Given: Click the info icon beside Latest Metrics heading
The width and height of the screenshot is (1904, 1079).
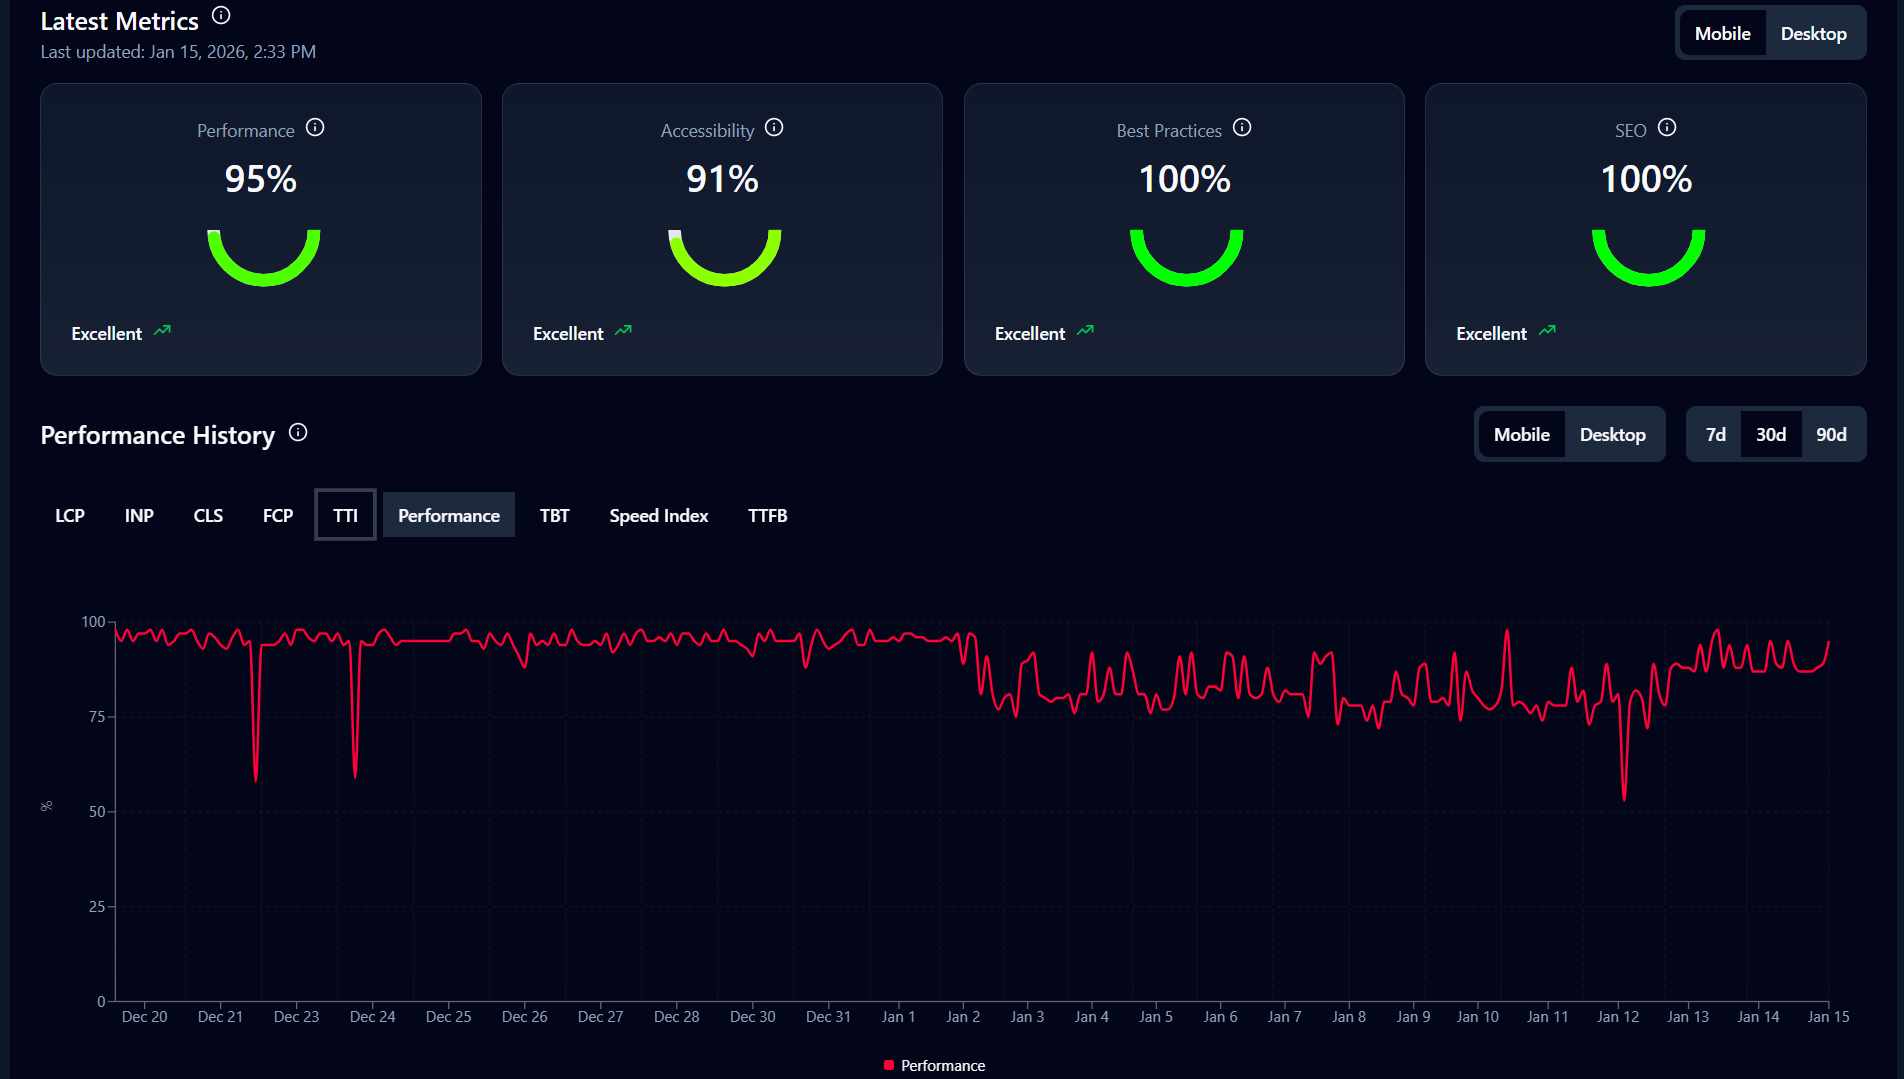Looking at the screenshot, I should [220, 15].
